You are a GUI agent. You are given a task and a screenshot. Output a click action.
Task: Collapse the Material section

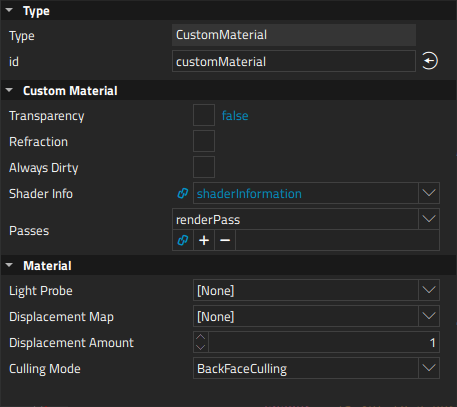coord(9,265)
